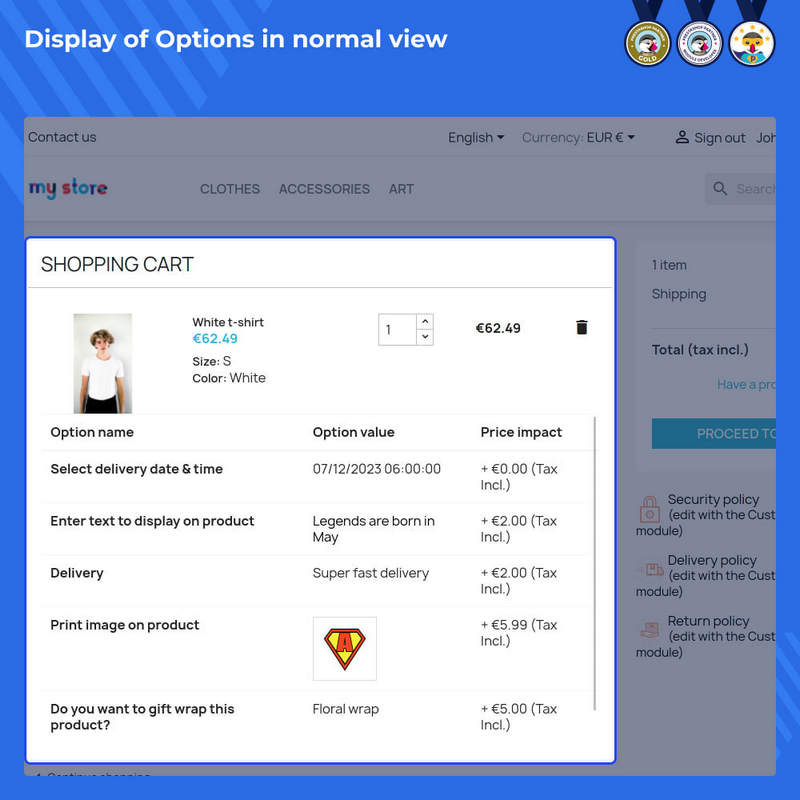Click the Proceed to checkout button
This screenshot has width=800, height=800.
[x=714, y=434]
